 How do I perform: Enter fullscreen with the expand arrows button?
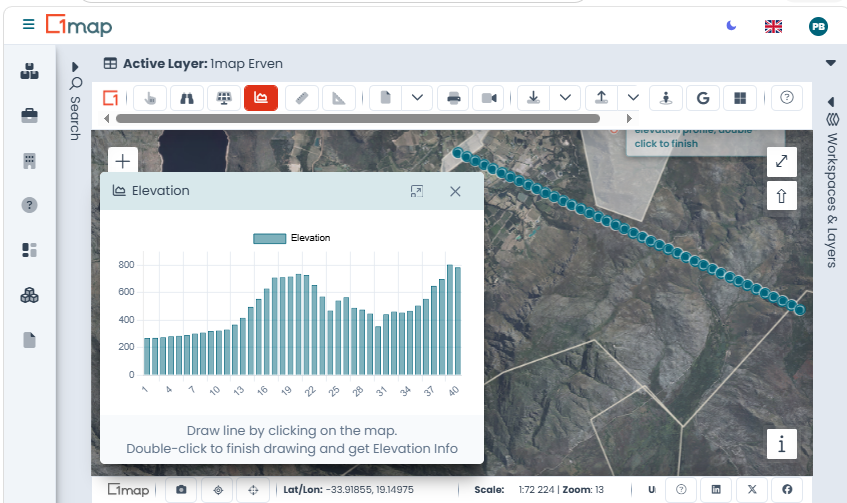click(782, 161)
